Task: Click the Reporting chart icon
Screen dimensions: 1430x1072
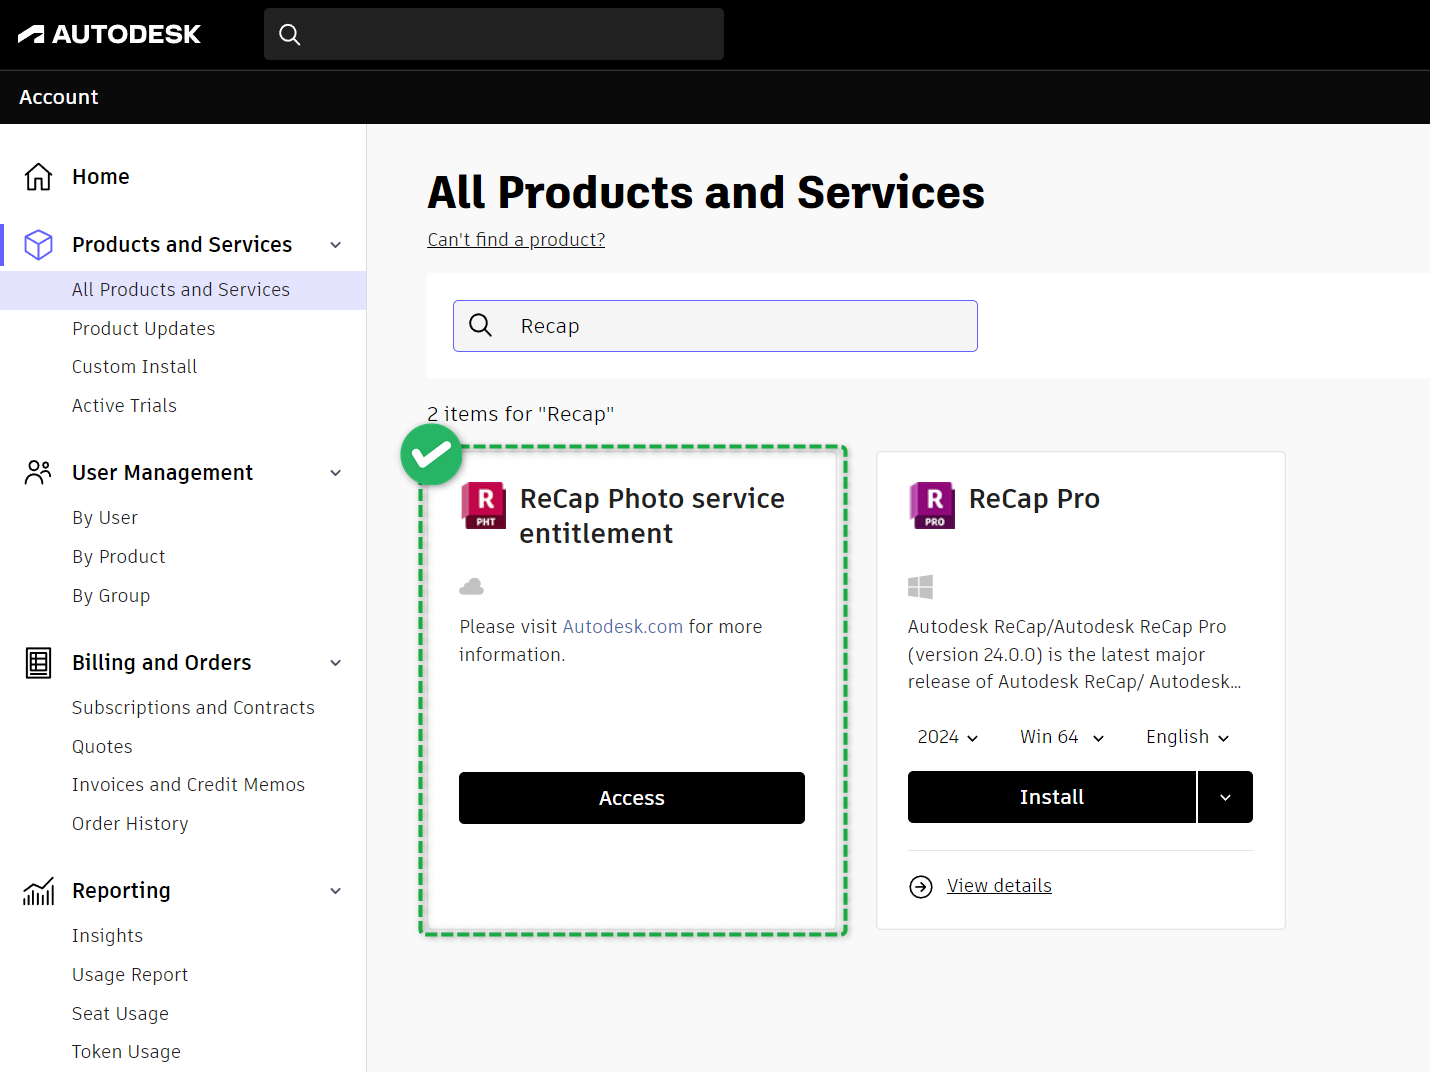Action: tap(38, 891)
